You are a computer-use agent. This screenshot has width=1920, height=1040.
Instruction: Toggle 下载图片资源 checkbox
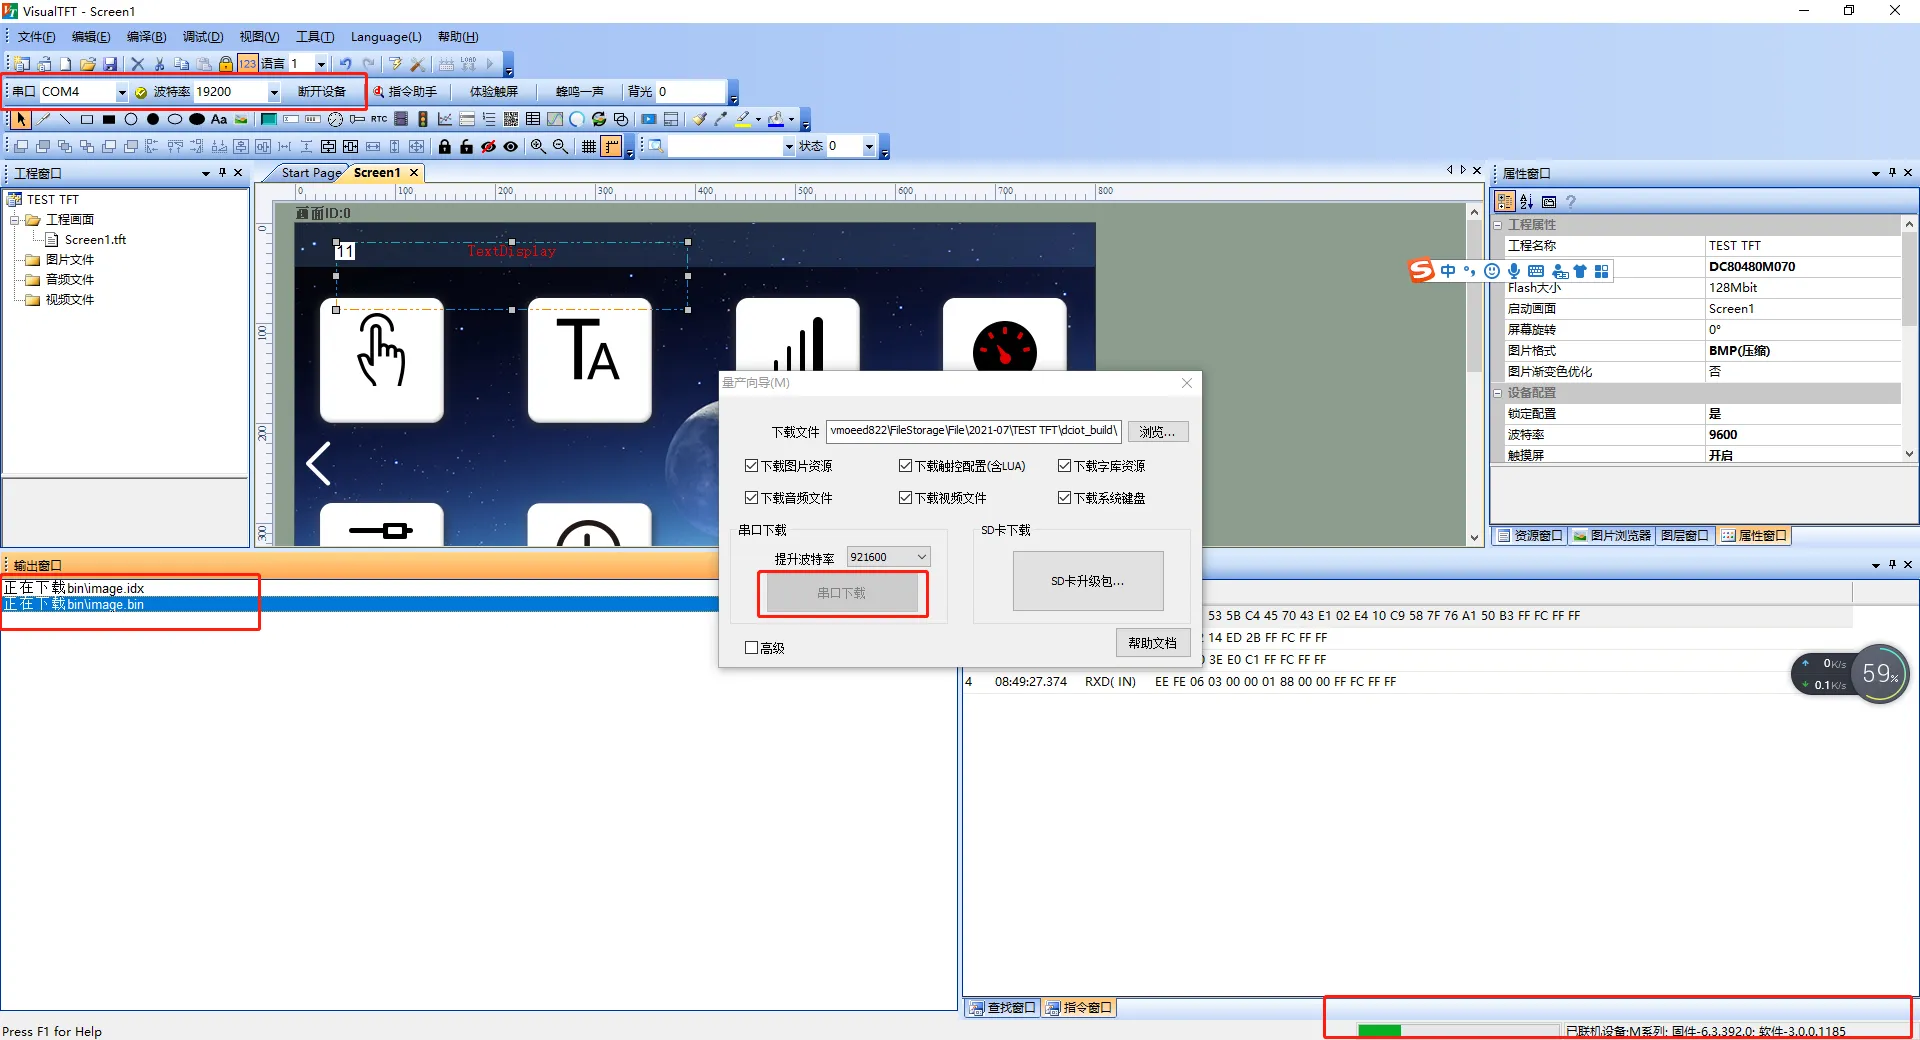[x=751, y=466]
